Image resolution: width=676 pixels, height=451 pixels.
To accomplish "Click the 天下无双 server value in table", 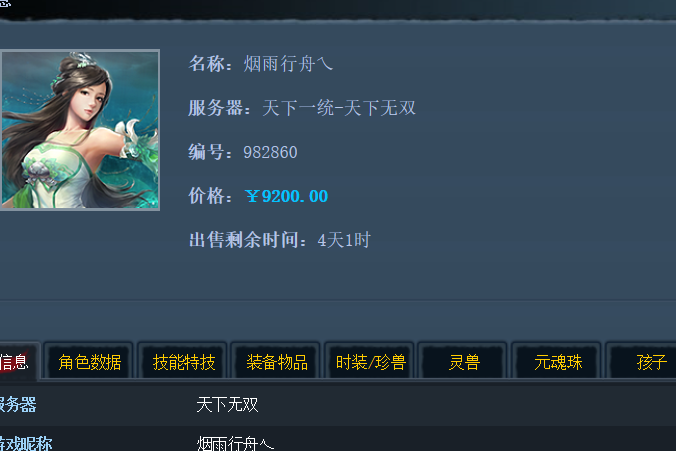I will (227, 404).
